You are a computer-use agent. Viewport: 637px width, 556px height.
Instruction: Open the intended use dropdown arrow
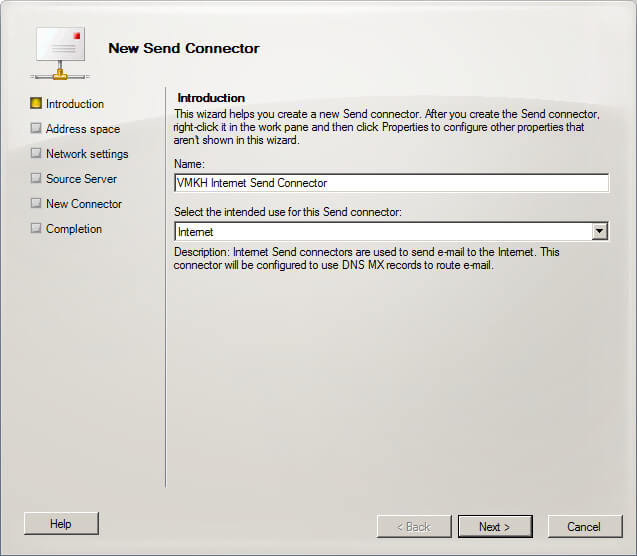[599, 231]
